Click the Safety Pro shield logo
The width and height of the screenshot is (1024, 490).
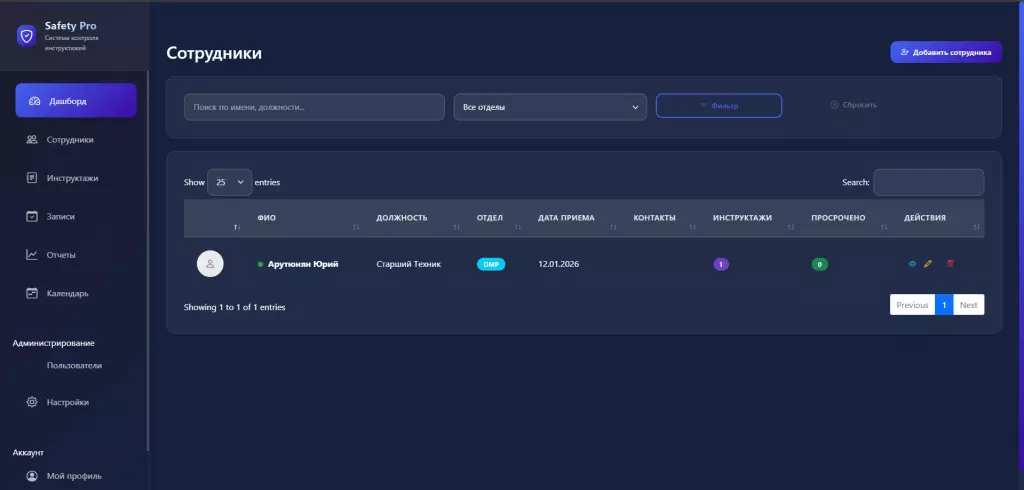27,35
